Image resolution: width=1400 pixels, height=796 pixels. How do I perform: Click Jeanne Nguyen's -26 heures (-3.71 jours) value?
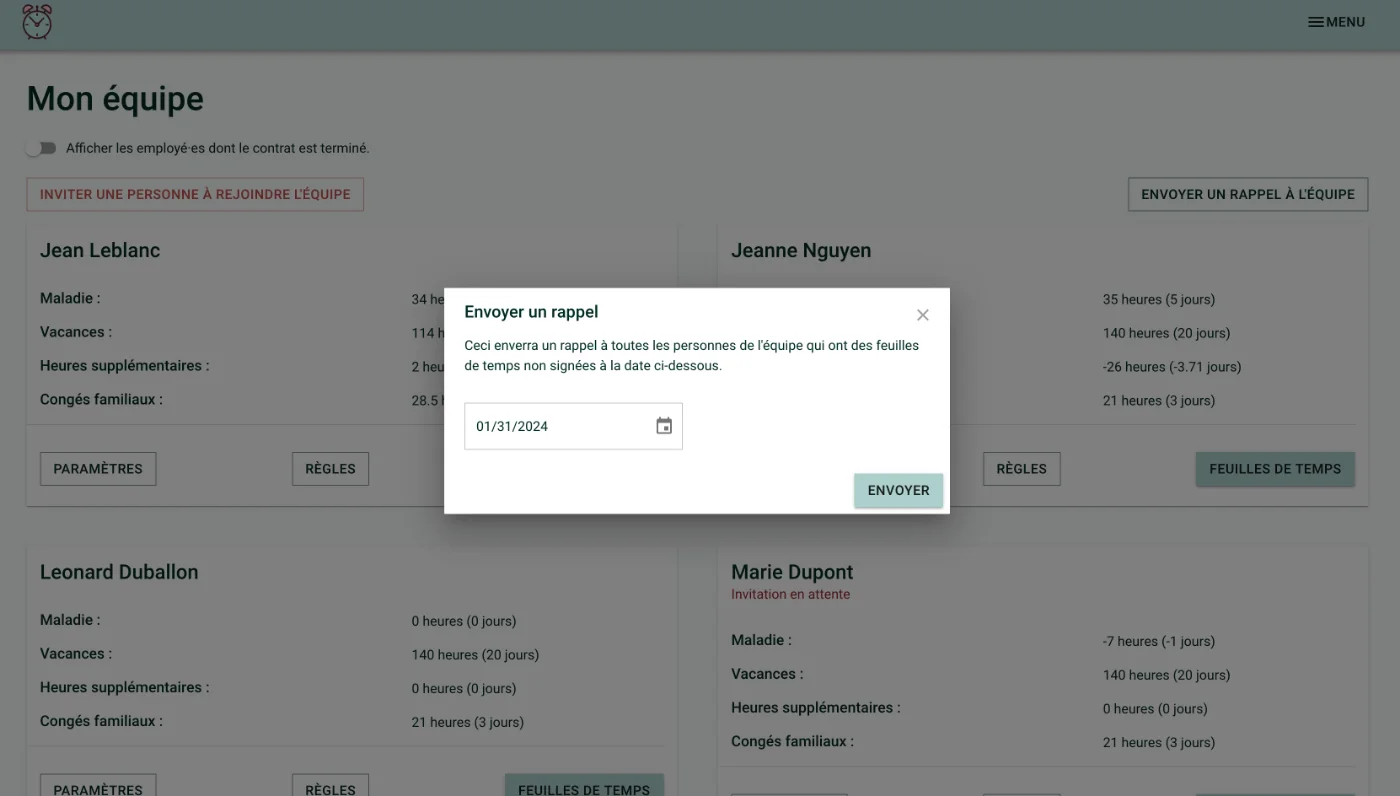(x=1172, y=367)
